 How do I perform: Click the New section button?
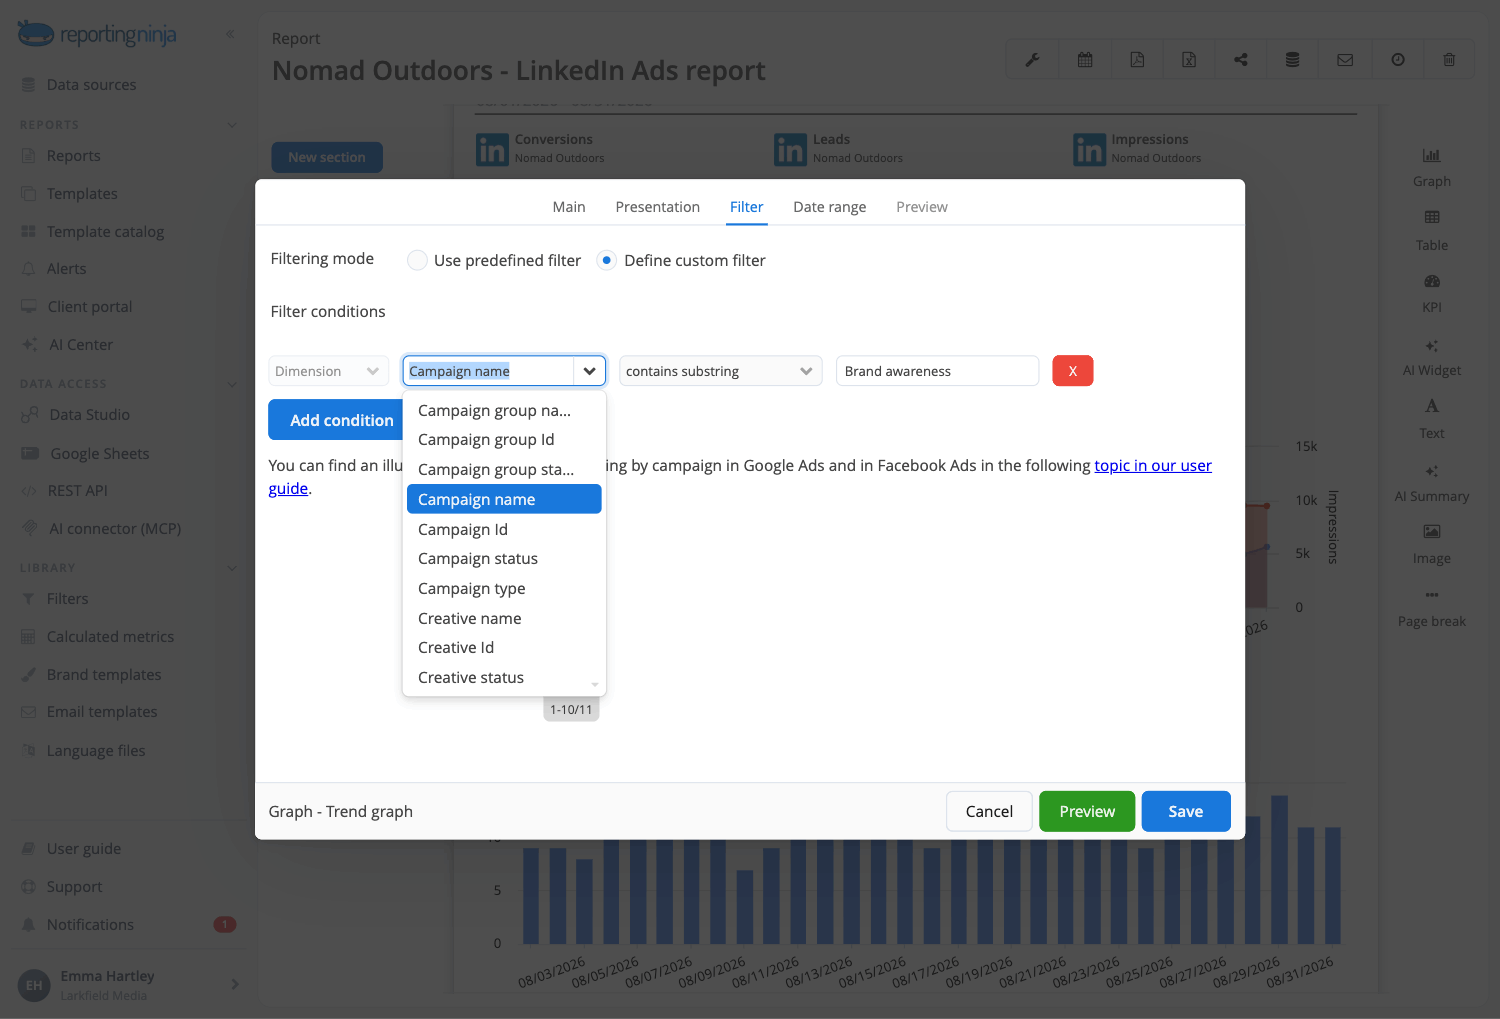click(x=327, y=157)
